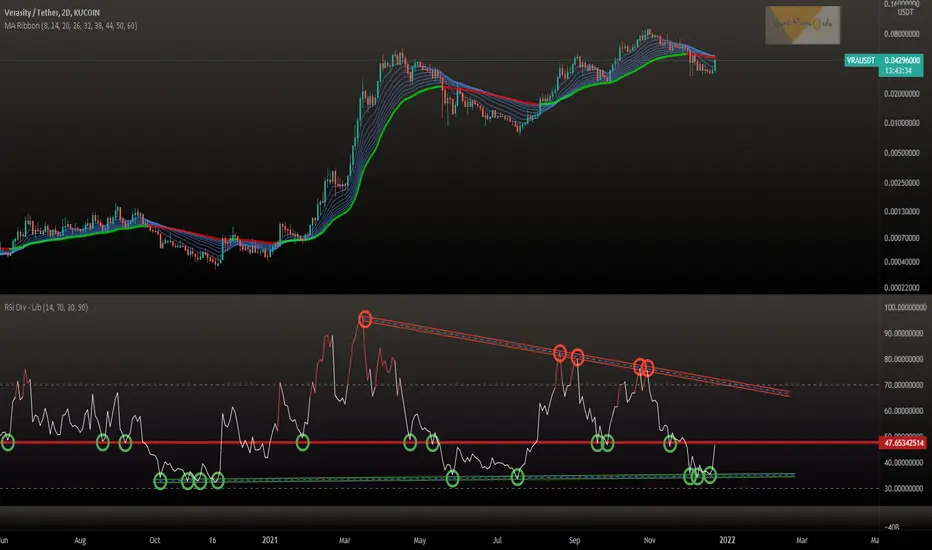The image size is (932, 550).
Task: Click the Verasity / Tether, 2D, KUCOIN symbol title
Action: click(52, 12)
